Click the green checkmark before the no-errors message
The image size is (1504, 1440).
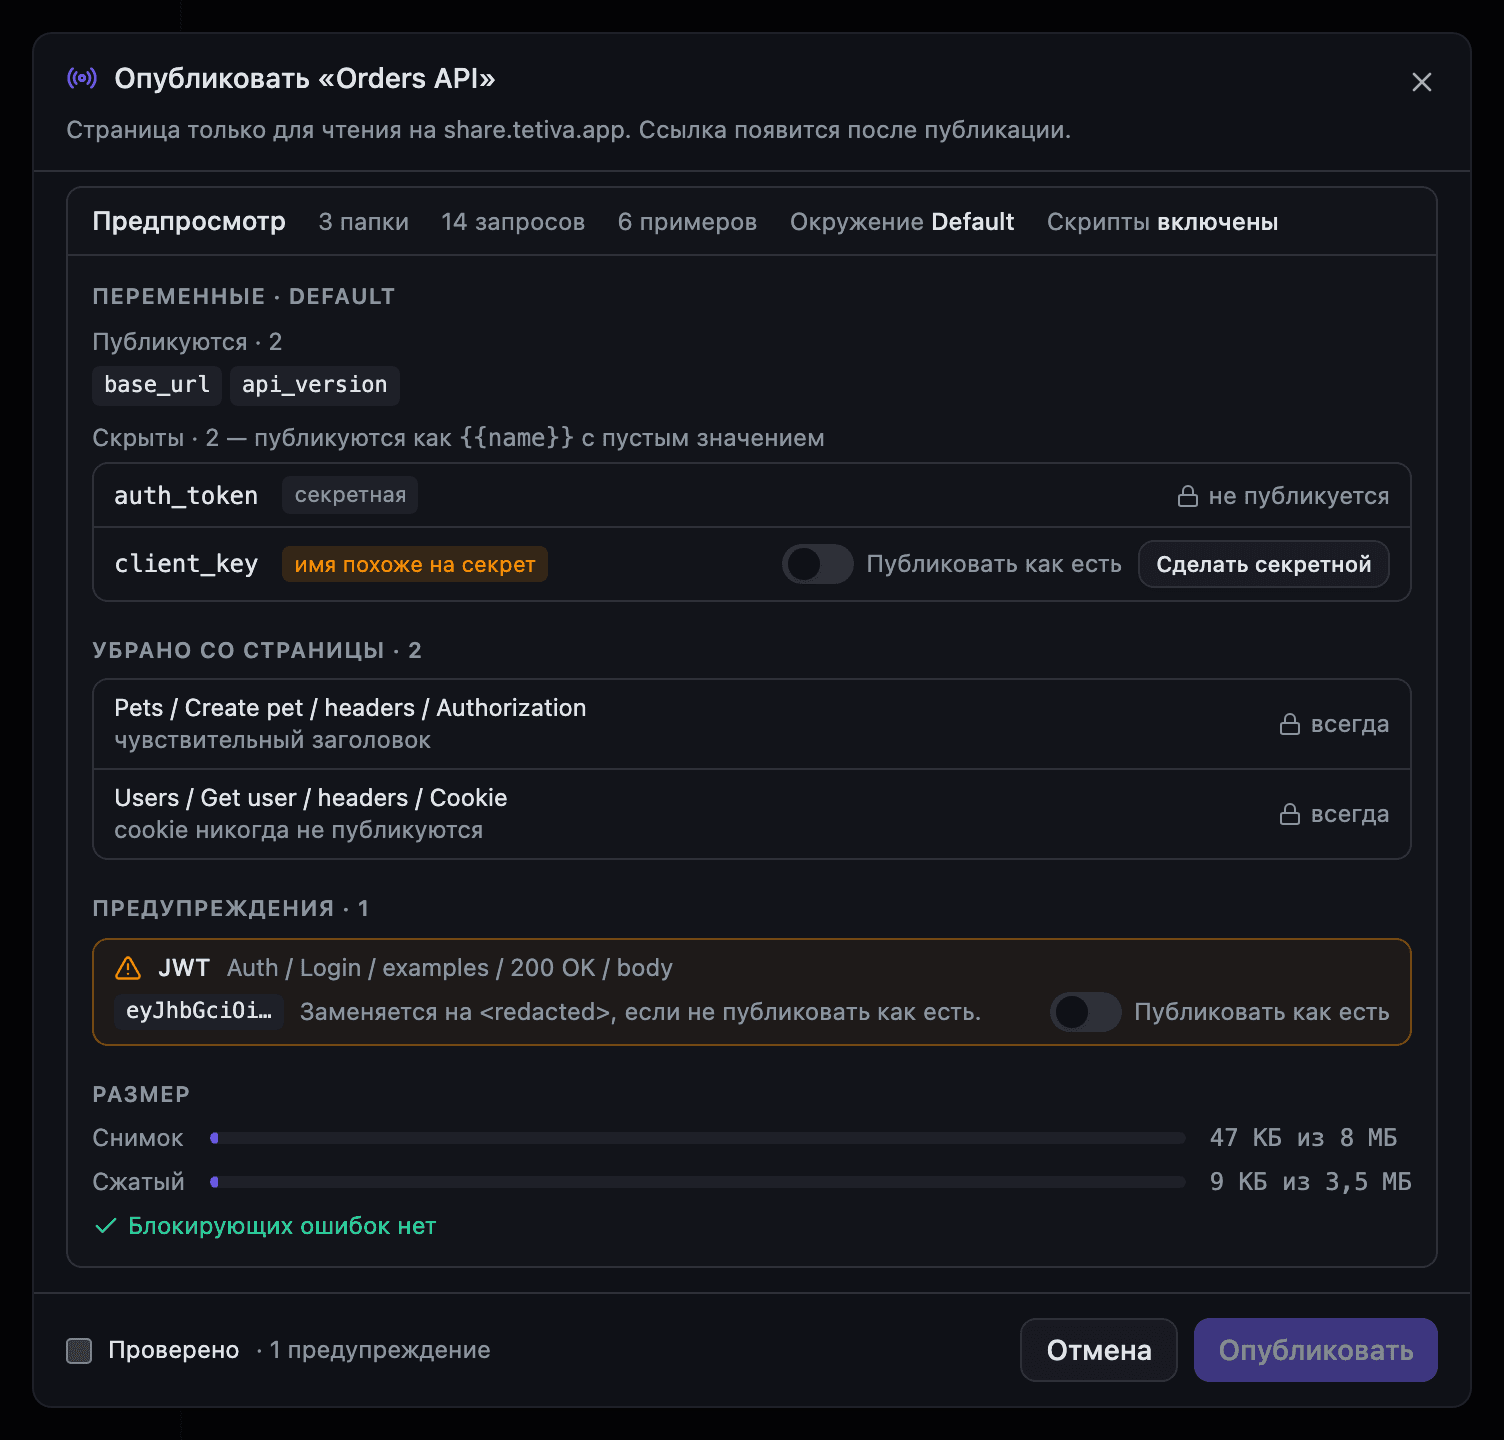pos(105,1226)
